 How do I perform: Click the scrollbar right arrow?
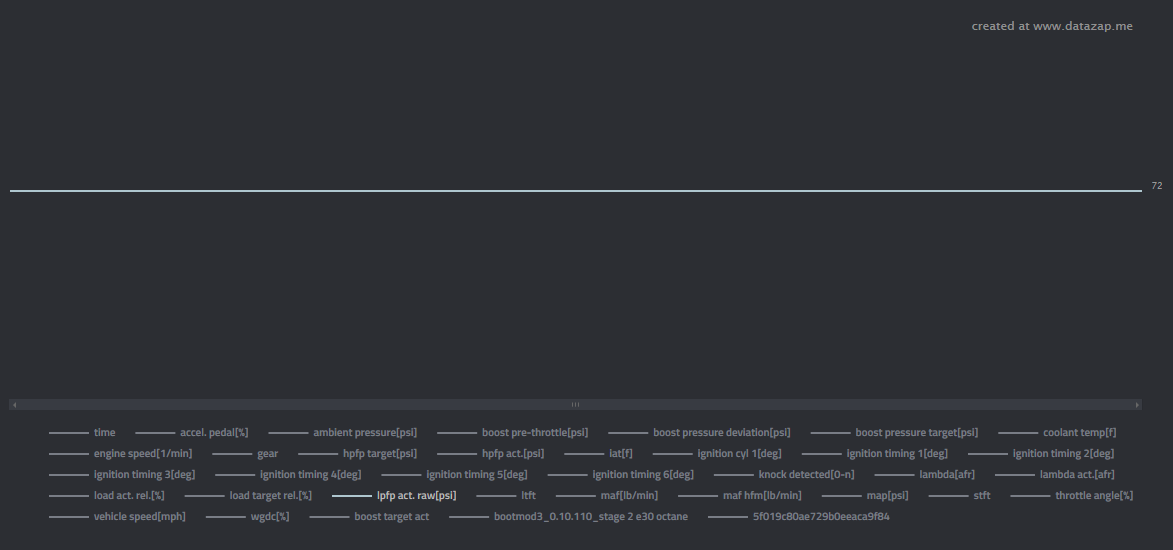coord(1137,405)
